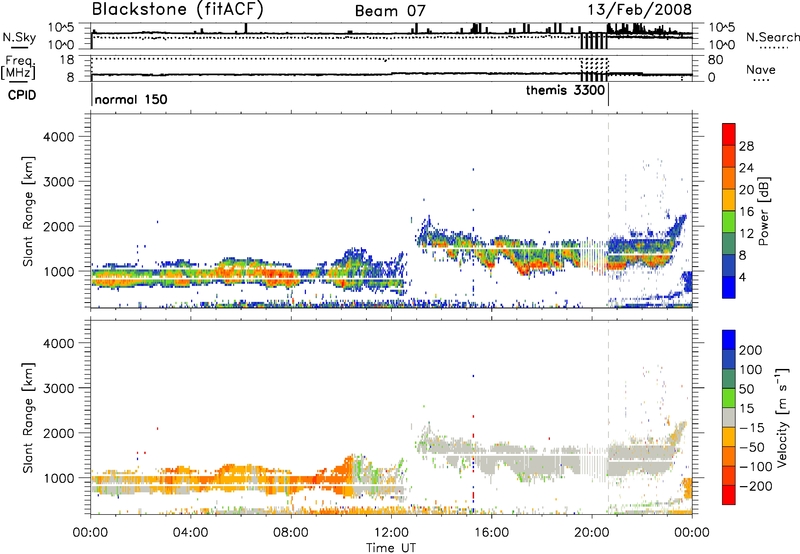This screenshot has height=554, width=800.
Task: Click the 'Power [dB]' colorbar label
Action: pyautogui.click(x=763, y=211)
